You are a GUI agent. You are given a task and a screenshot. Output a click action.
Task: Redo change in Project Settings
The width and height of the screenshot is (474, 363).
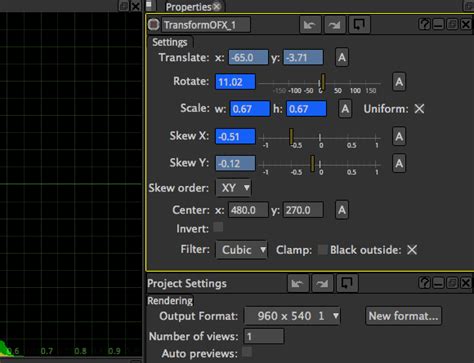pyautogui.click(x=322, y=284)
